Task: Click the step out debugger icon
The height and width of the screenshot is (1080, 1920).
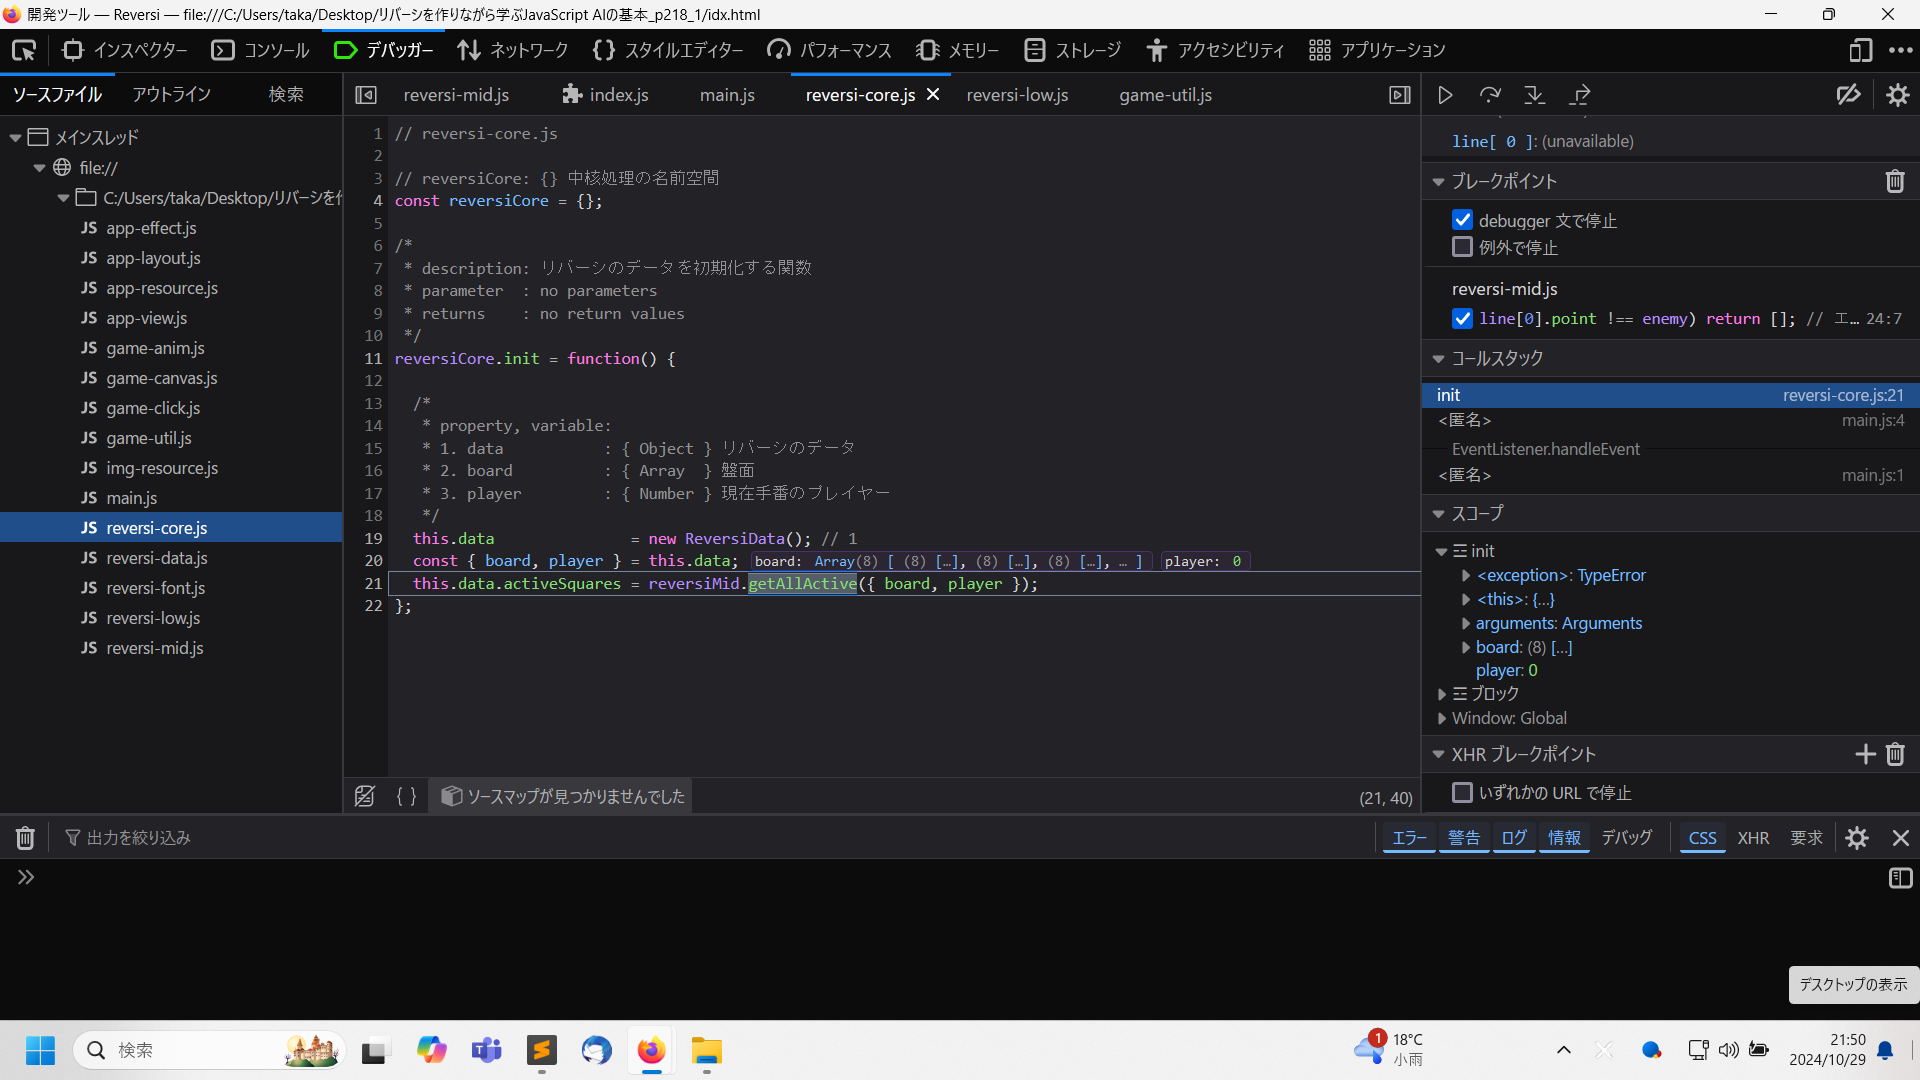Action: (x=1580, y=95)
